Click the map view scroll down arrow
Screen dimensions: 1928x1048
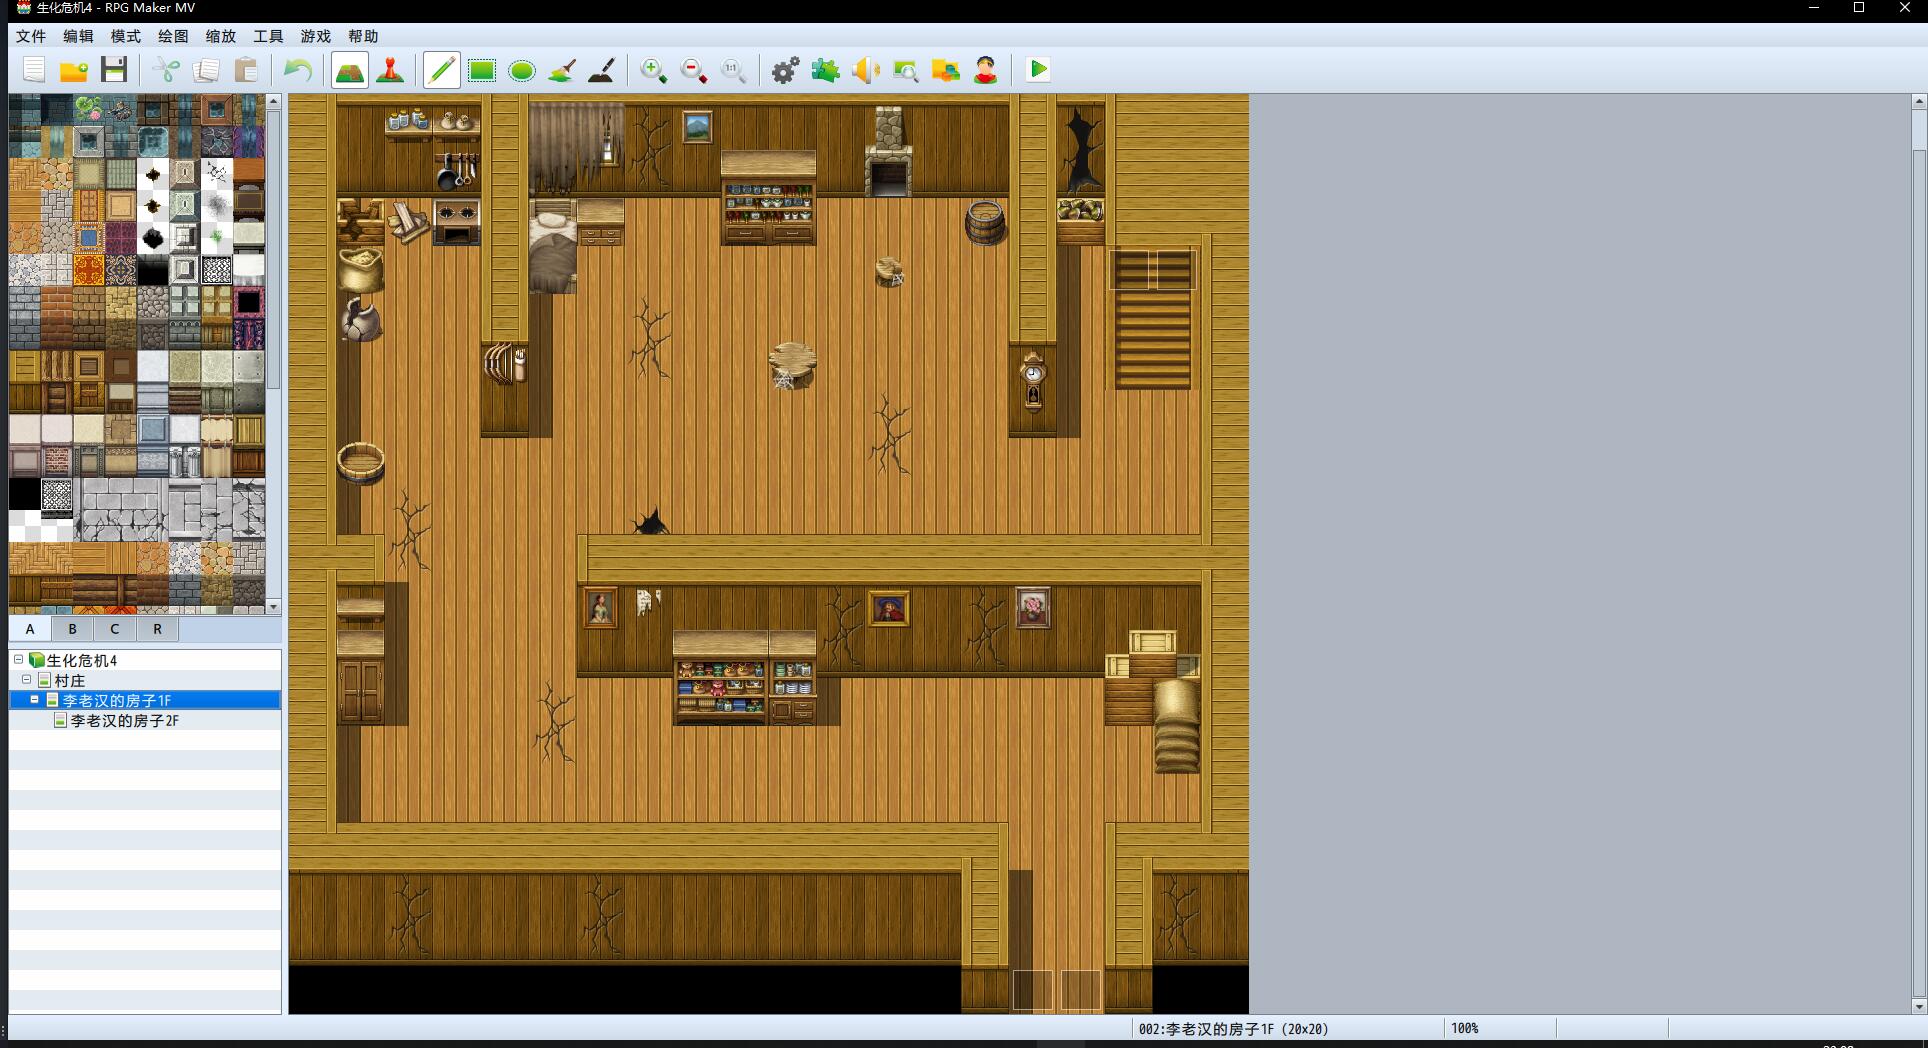coord(1919,1006)
